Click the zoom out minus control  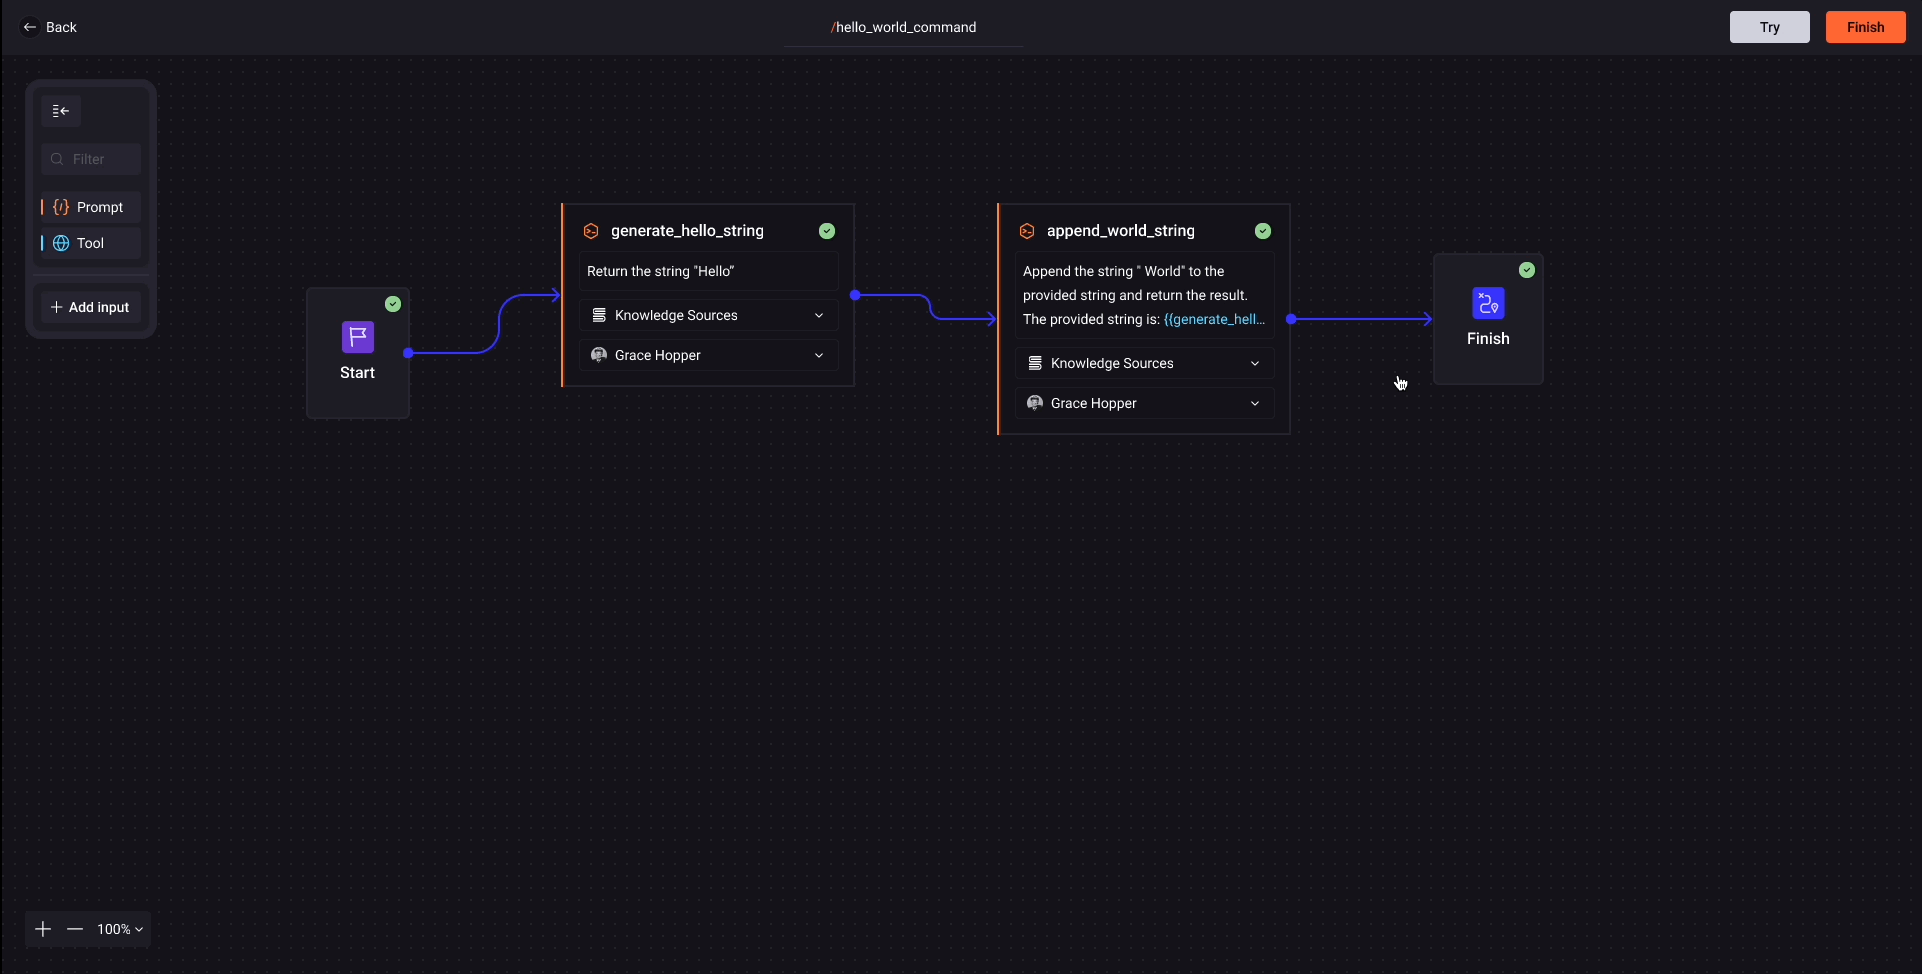pyautogui.click(x=75, y=929)
